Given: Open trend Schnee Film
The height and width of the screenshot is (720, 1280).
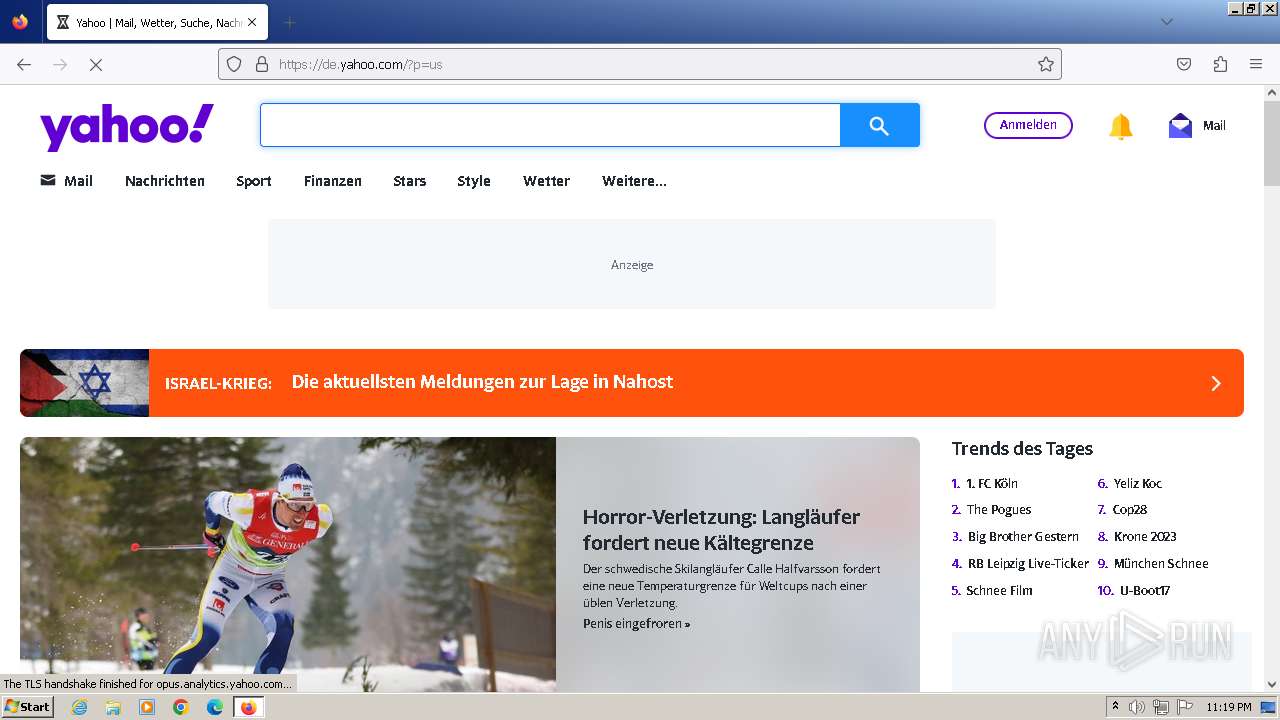Looking at the screenshot, I should point(999,591).
